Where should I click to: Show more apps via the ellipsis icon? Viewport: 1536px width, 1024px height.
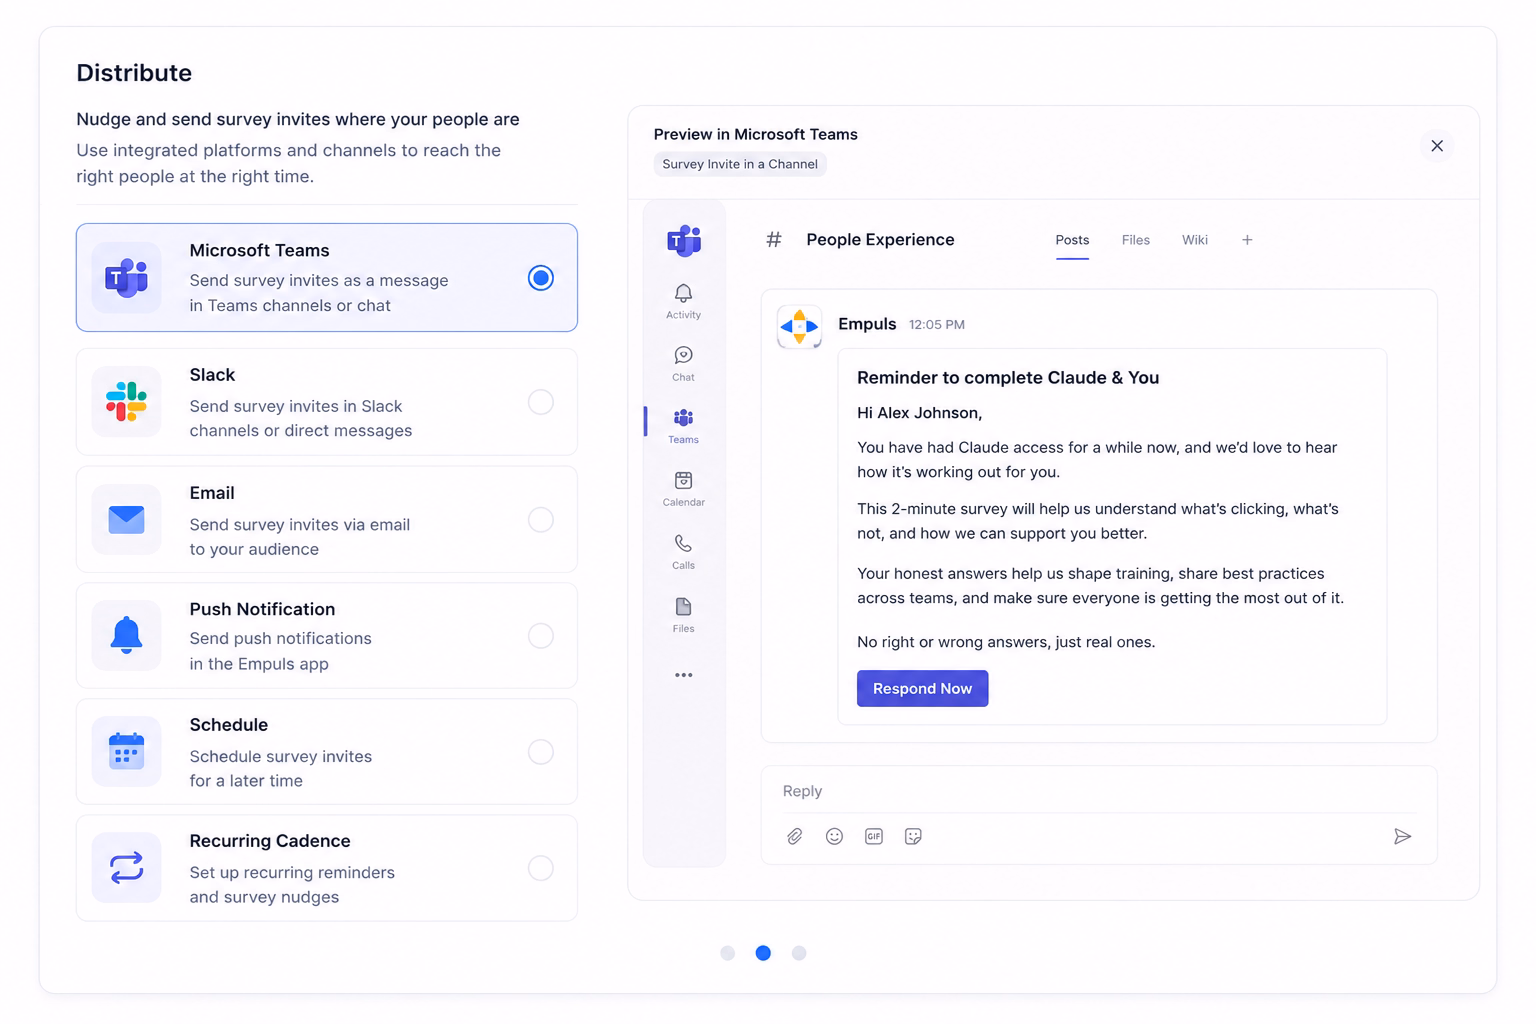pos(683,675)
